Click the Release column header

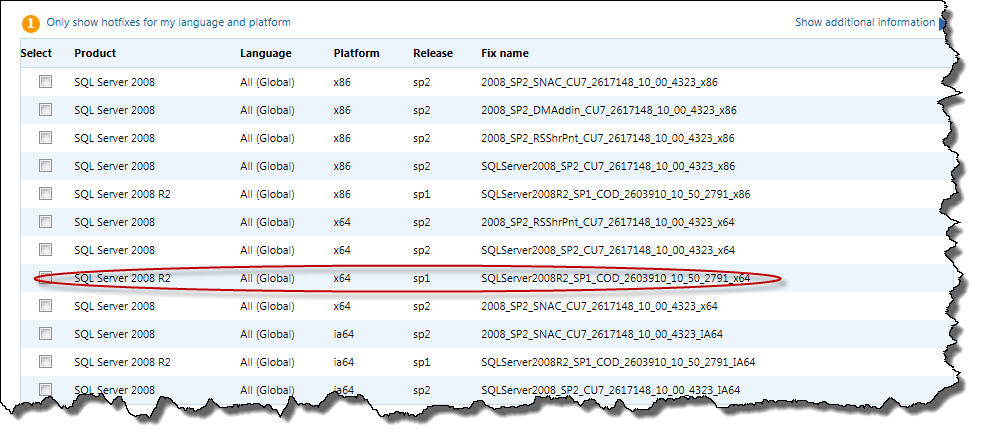coord(433,53)
